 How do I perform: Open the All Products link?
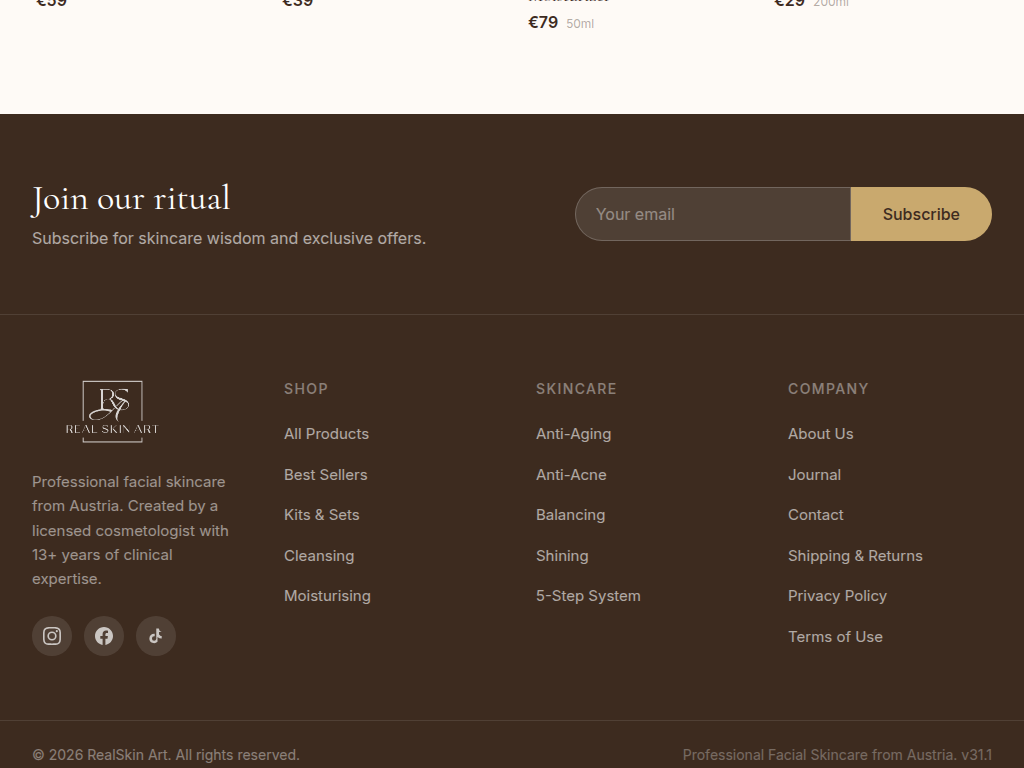click(x=326, y=434)
